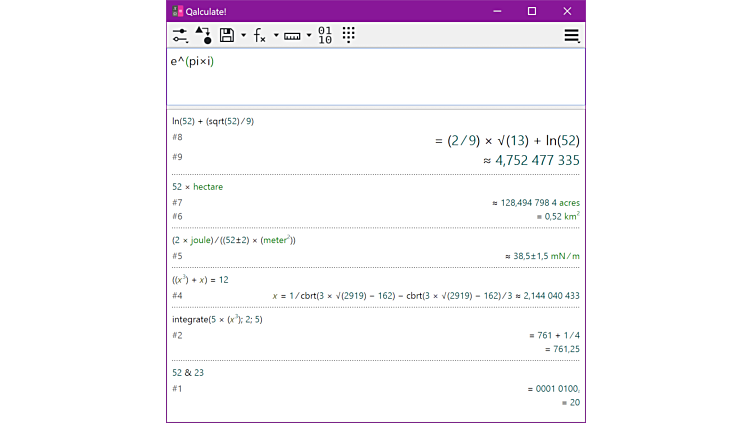Show the keypad dots icon
The height and width of the screenshot is (423, 752).
pyautogui.click(x=348, y=35)
